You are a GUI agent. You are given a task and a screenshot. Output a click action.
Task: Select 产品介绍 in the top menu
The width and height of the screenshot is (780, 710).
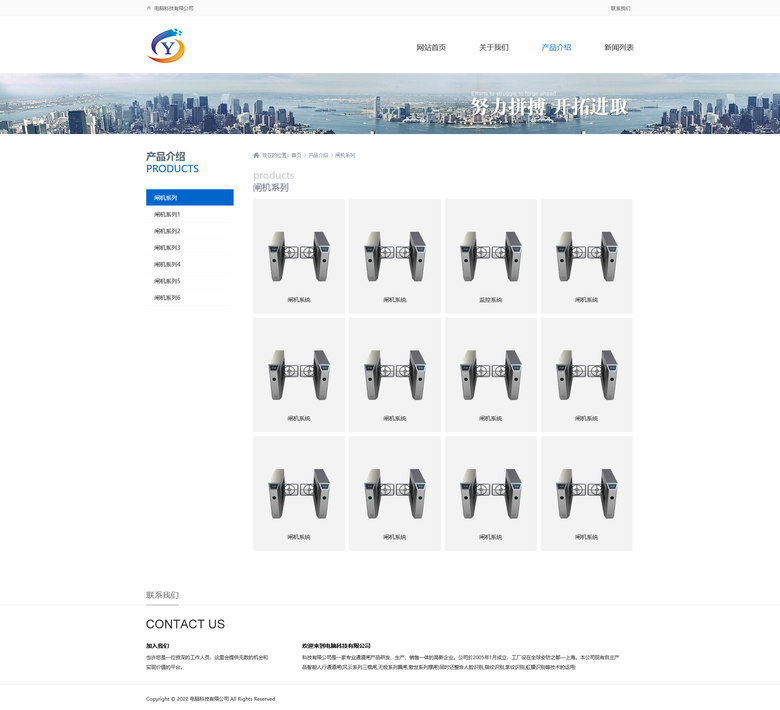tap(556, 47)
